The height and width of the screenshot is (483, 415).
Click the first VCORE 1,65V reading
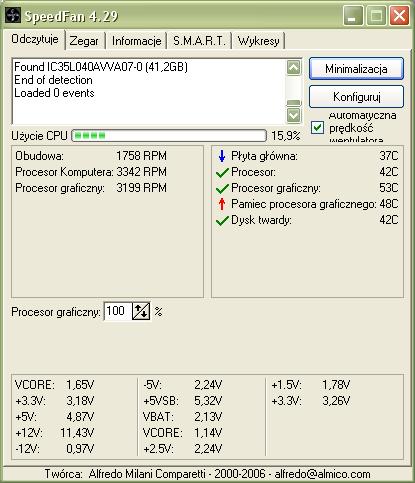[x=55, y=385]
